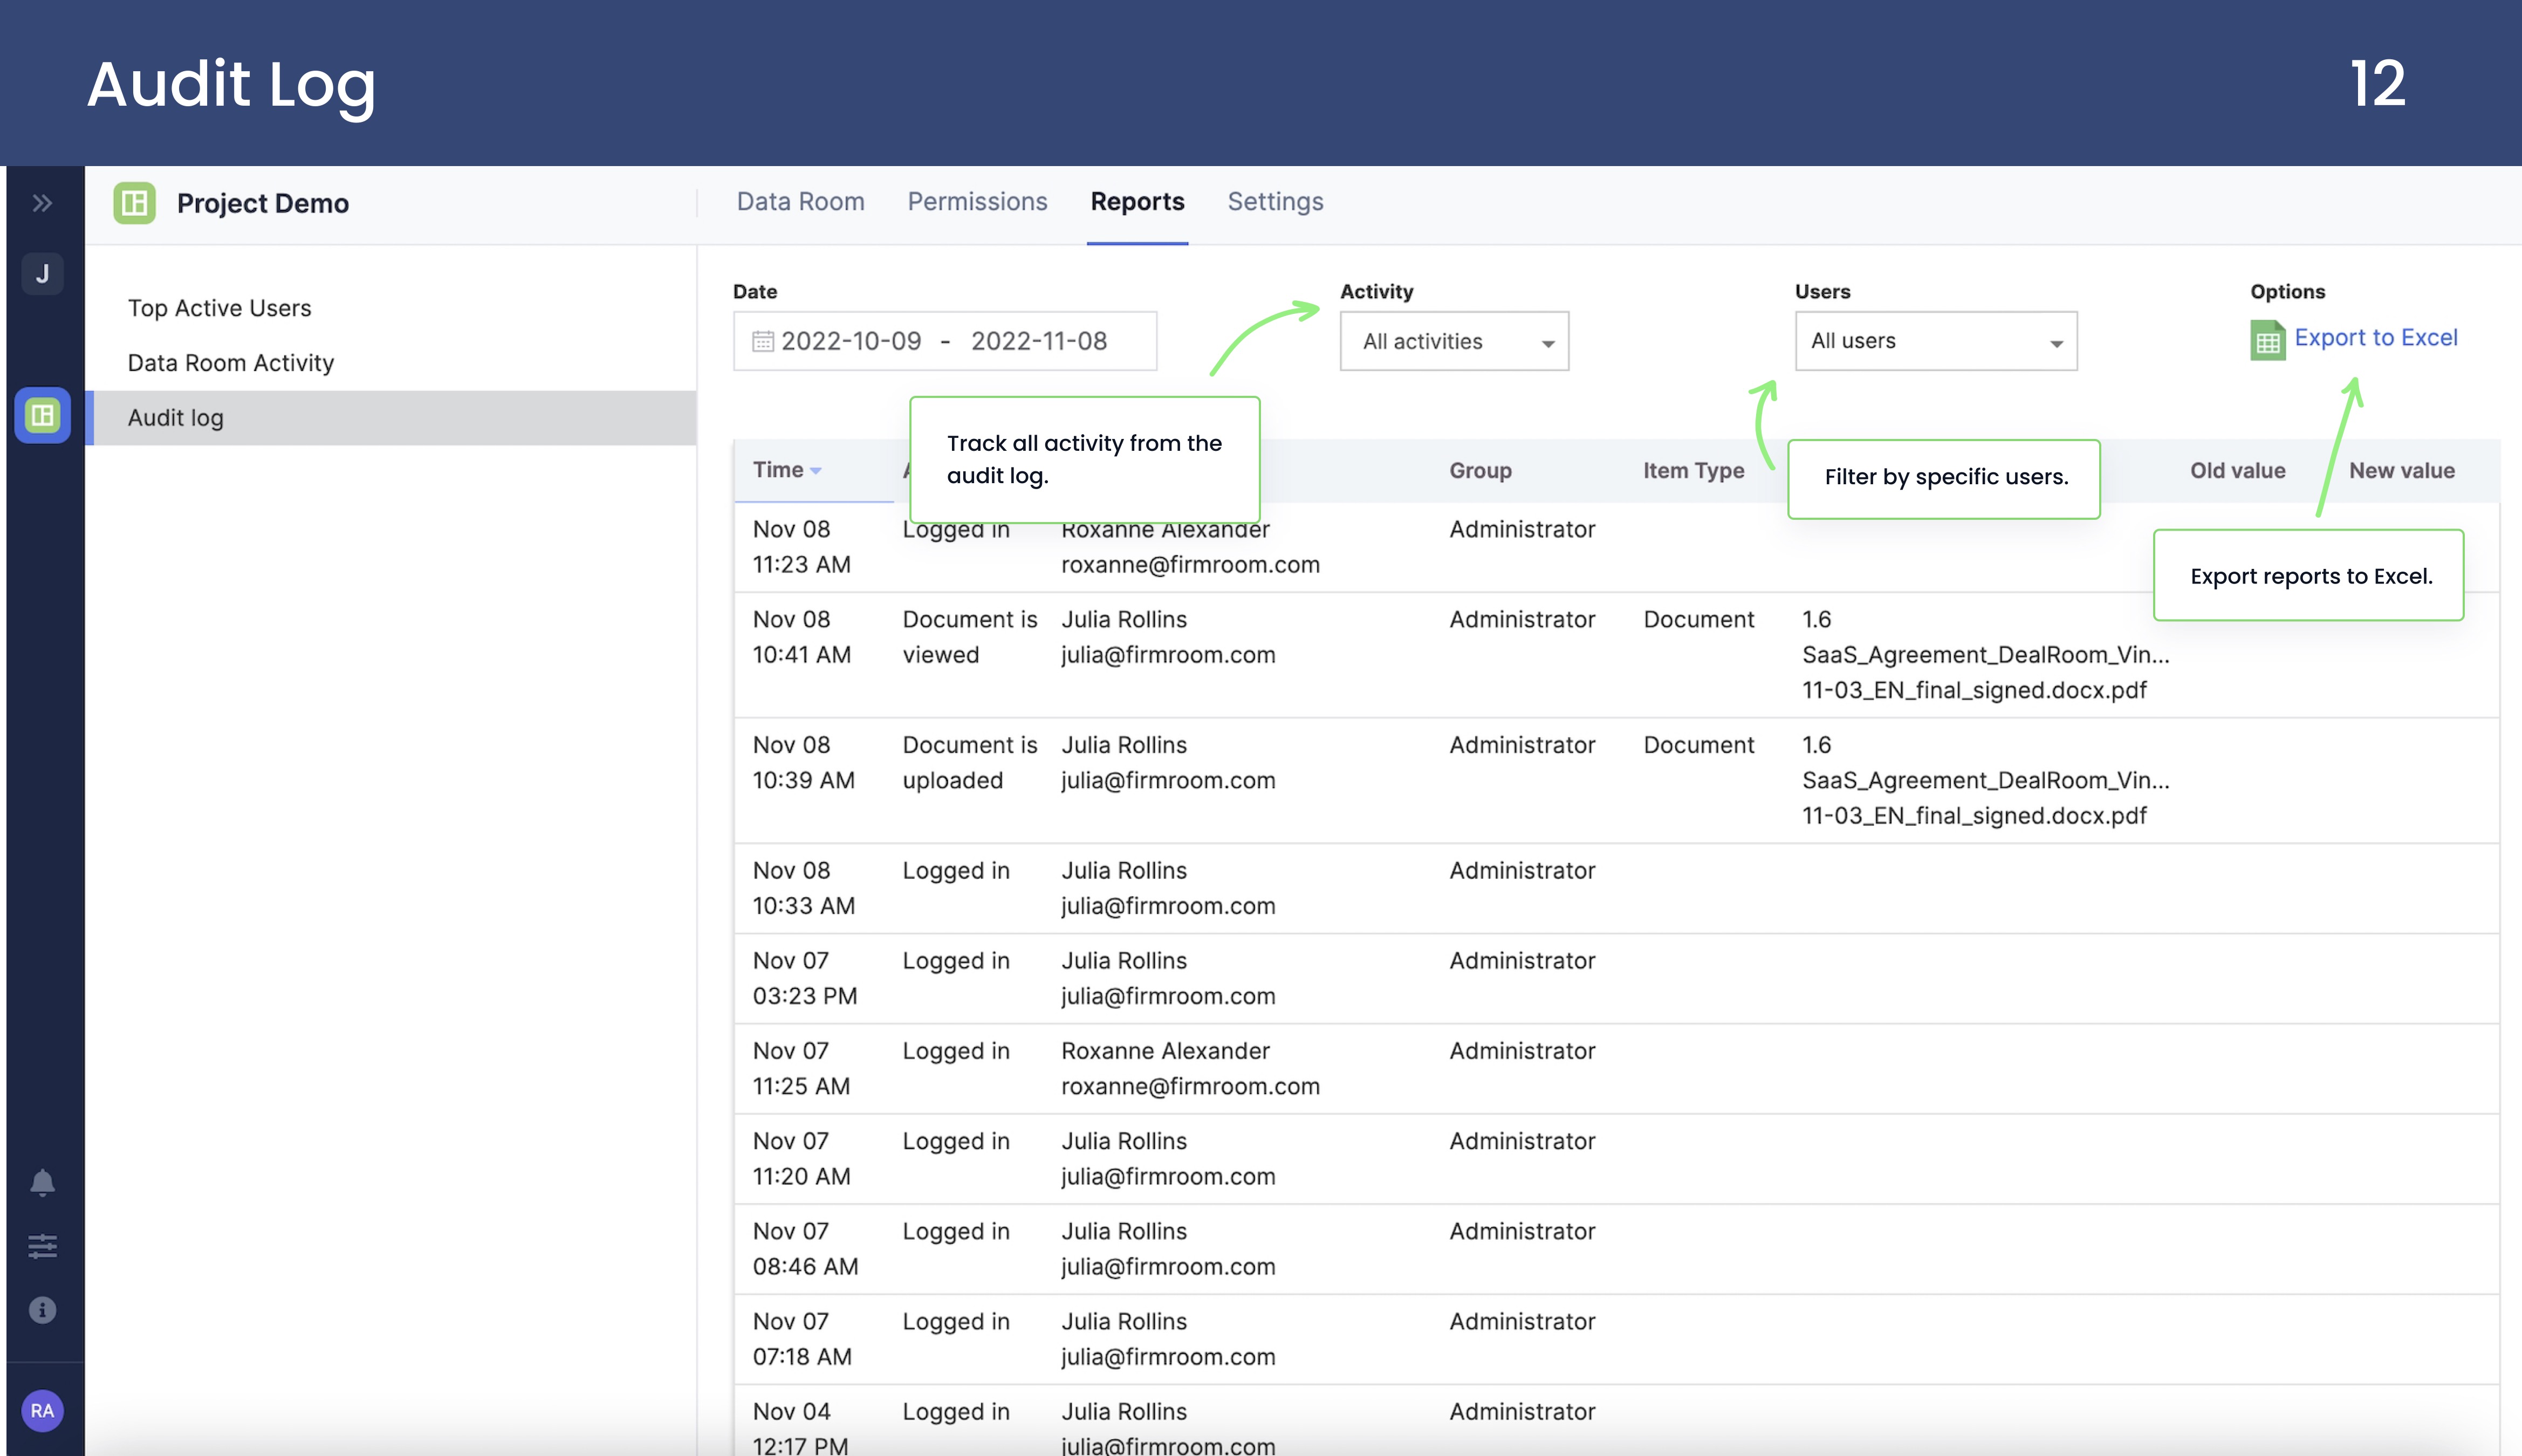Click 'Document is viewed' activity cell
The width and height of the screenshot is (2522, 1456).
tap(969, 637)
